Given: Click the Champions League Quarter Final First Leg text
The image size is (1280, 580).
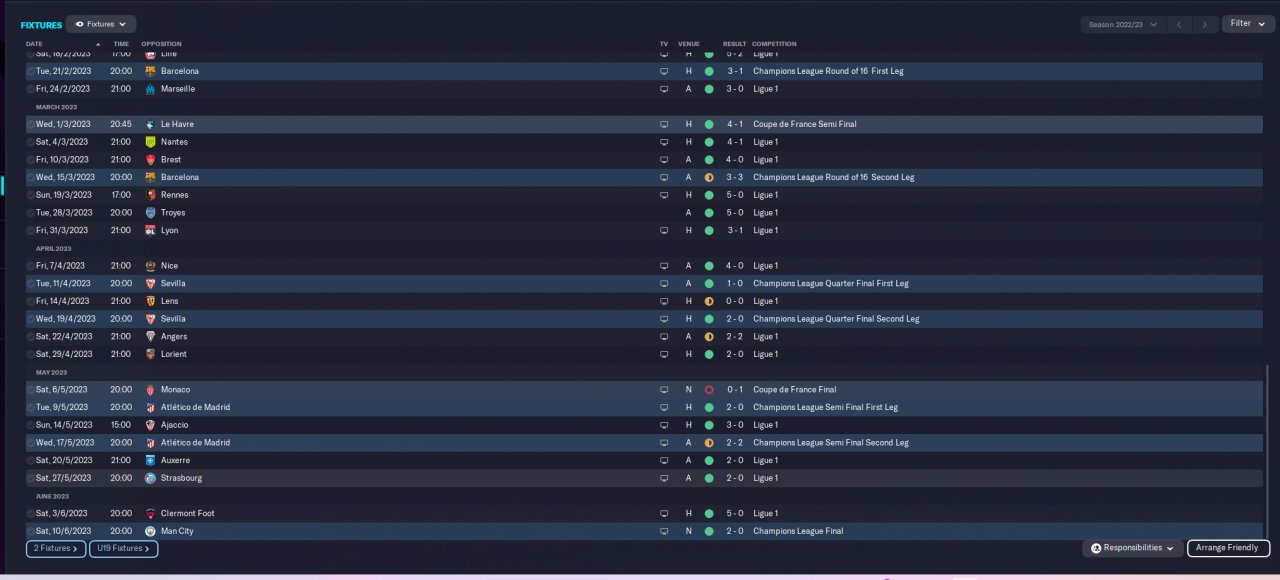Looking at the screenshot, I should [831, 283].
